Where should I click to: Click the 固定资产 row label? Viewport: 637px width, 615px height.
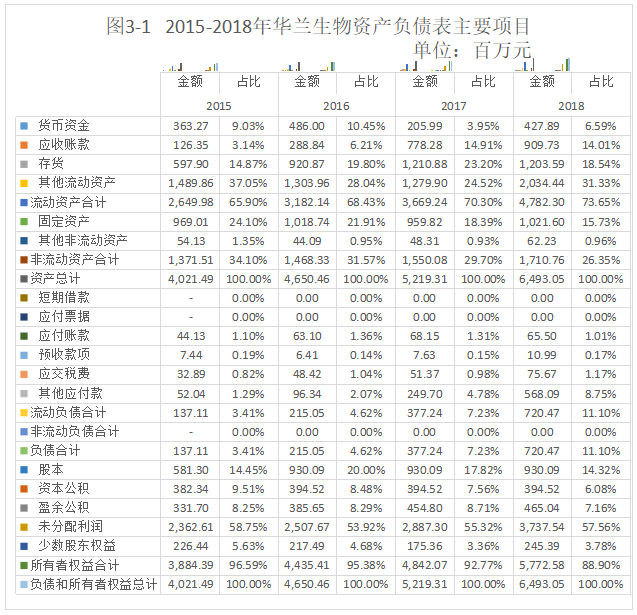(x=64, y=221)
